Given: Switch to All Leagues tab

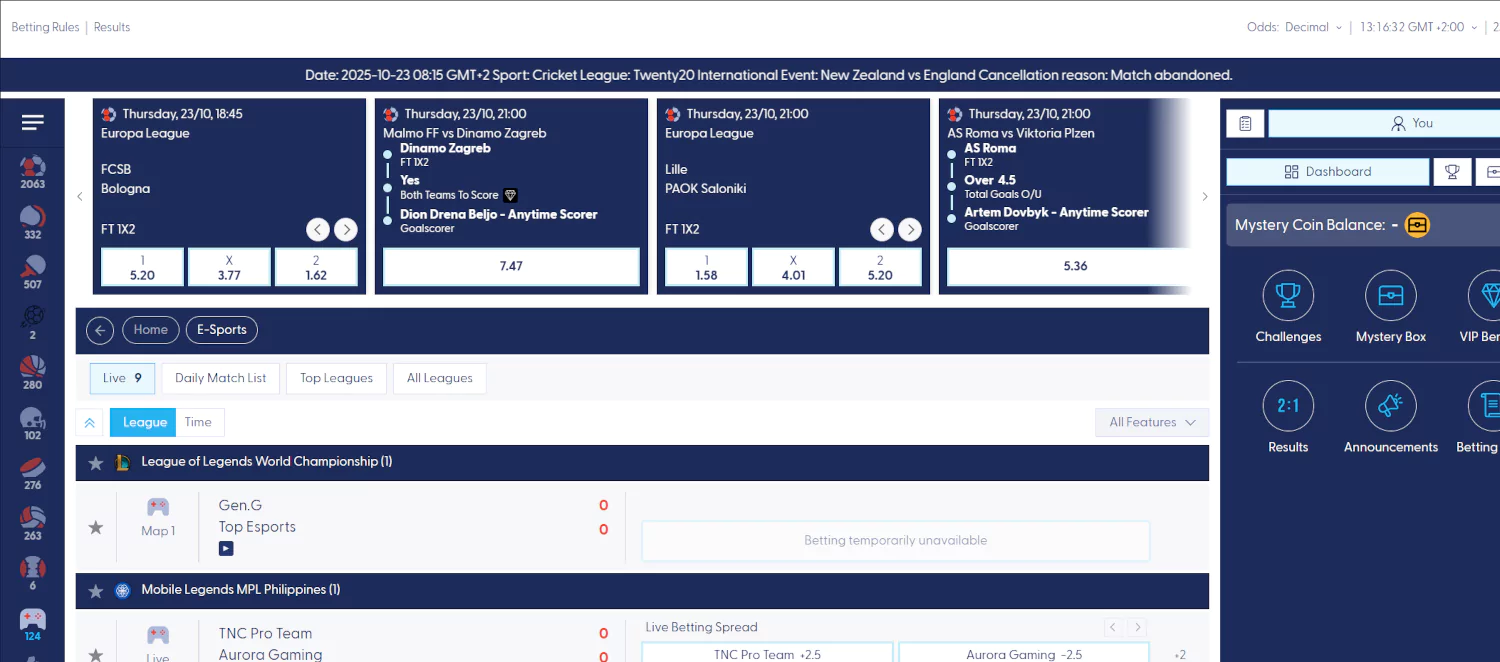Looking at the screenshot, I should [x=440, y=378].
